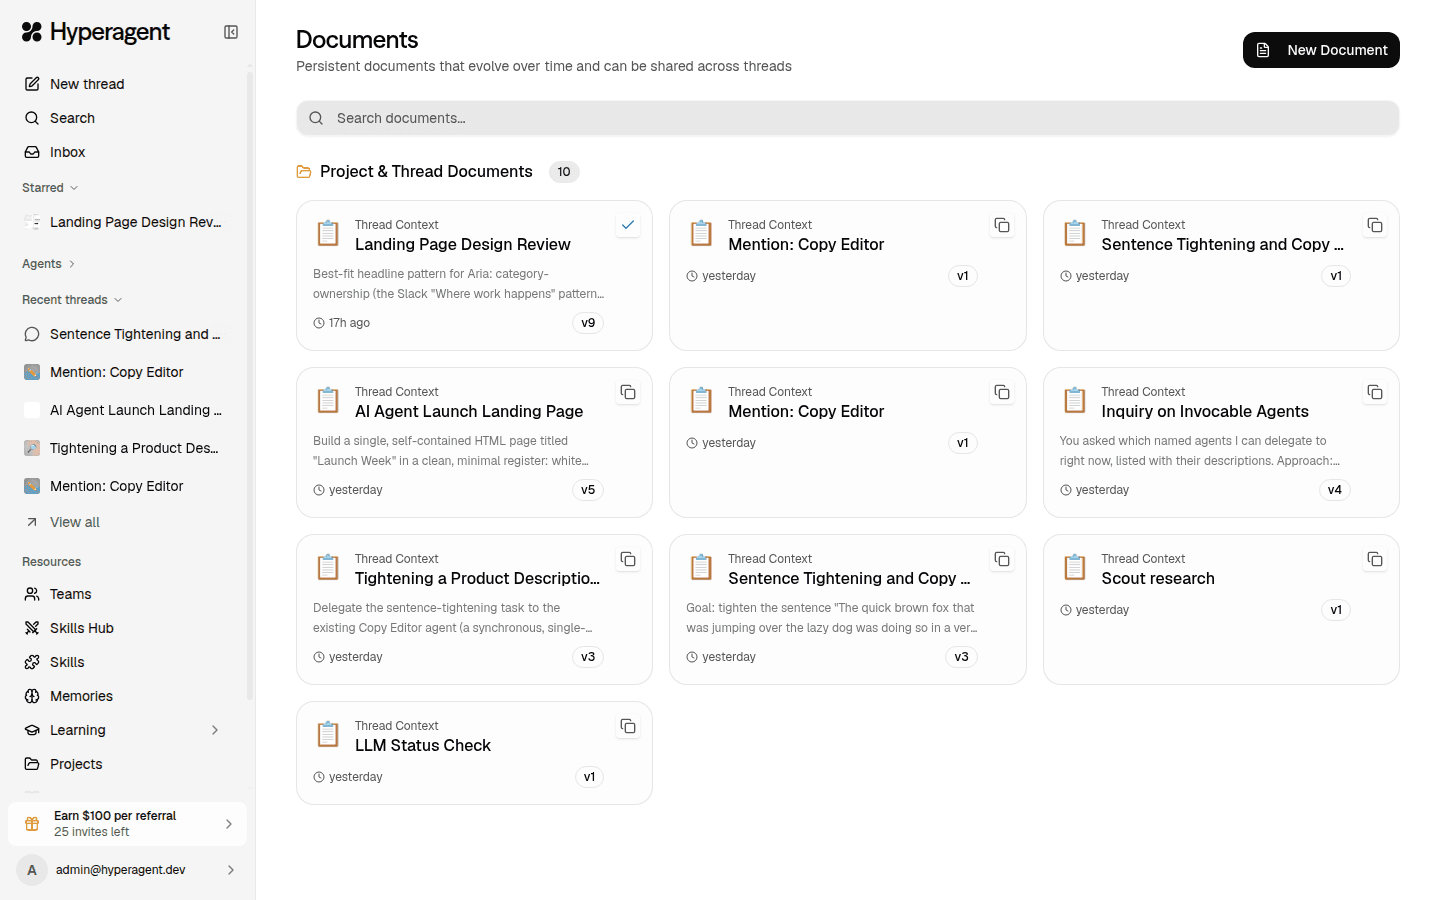Click clipboard icon on LLM Status Check card
This screenshot has width=1440, height=900.
click(328, 734)
